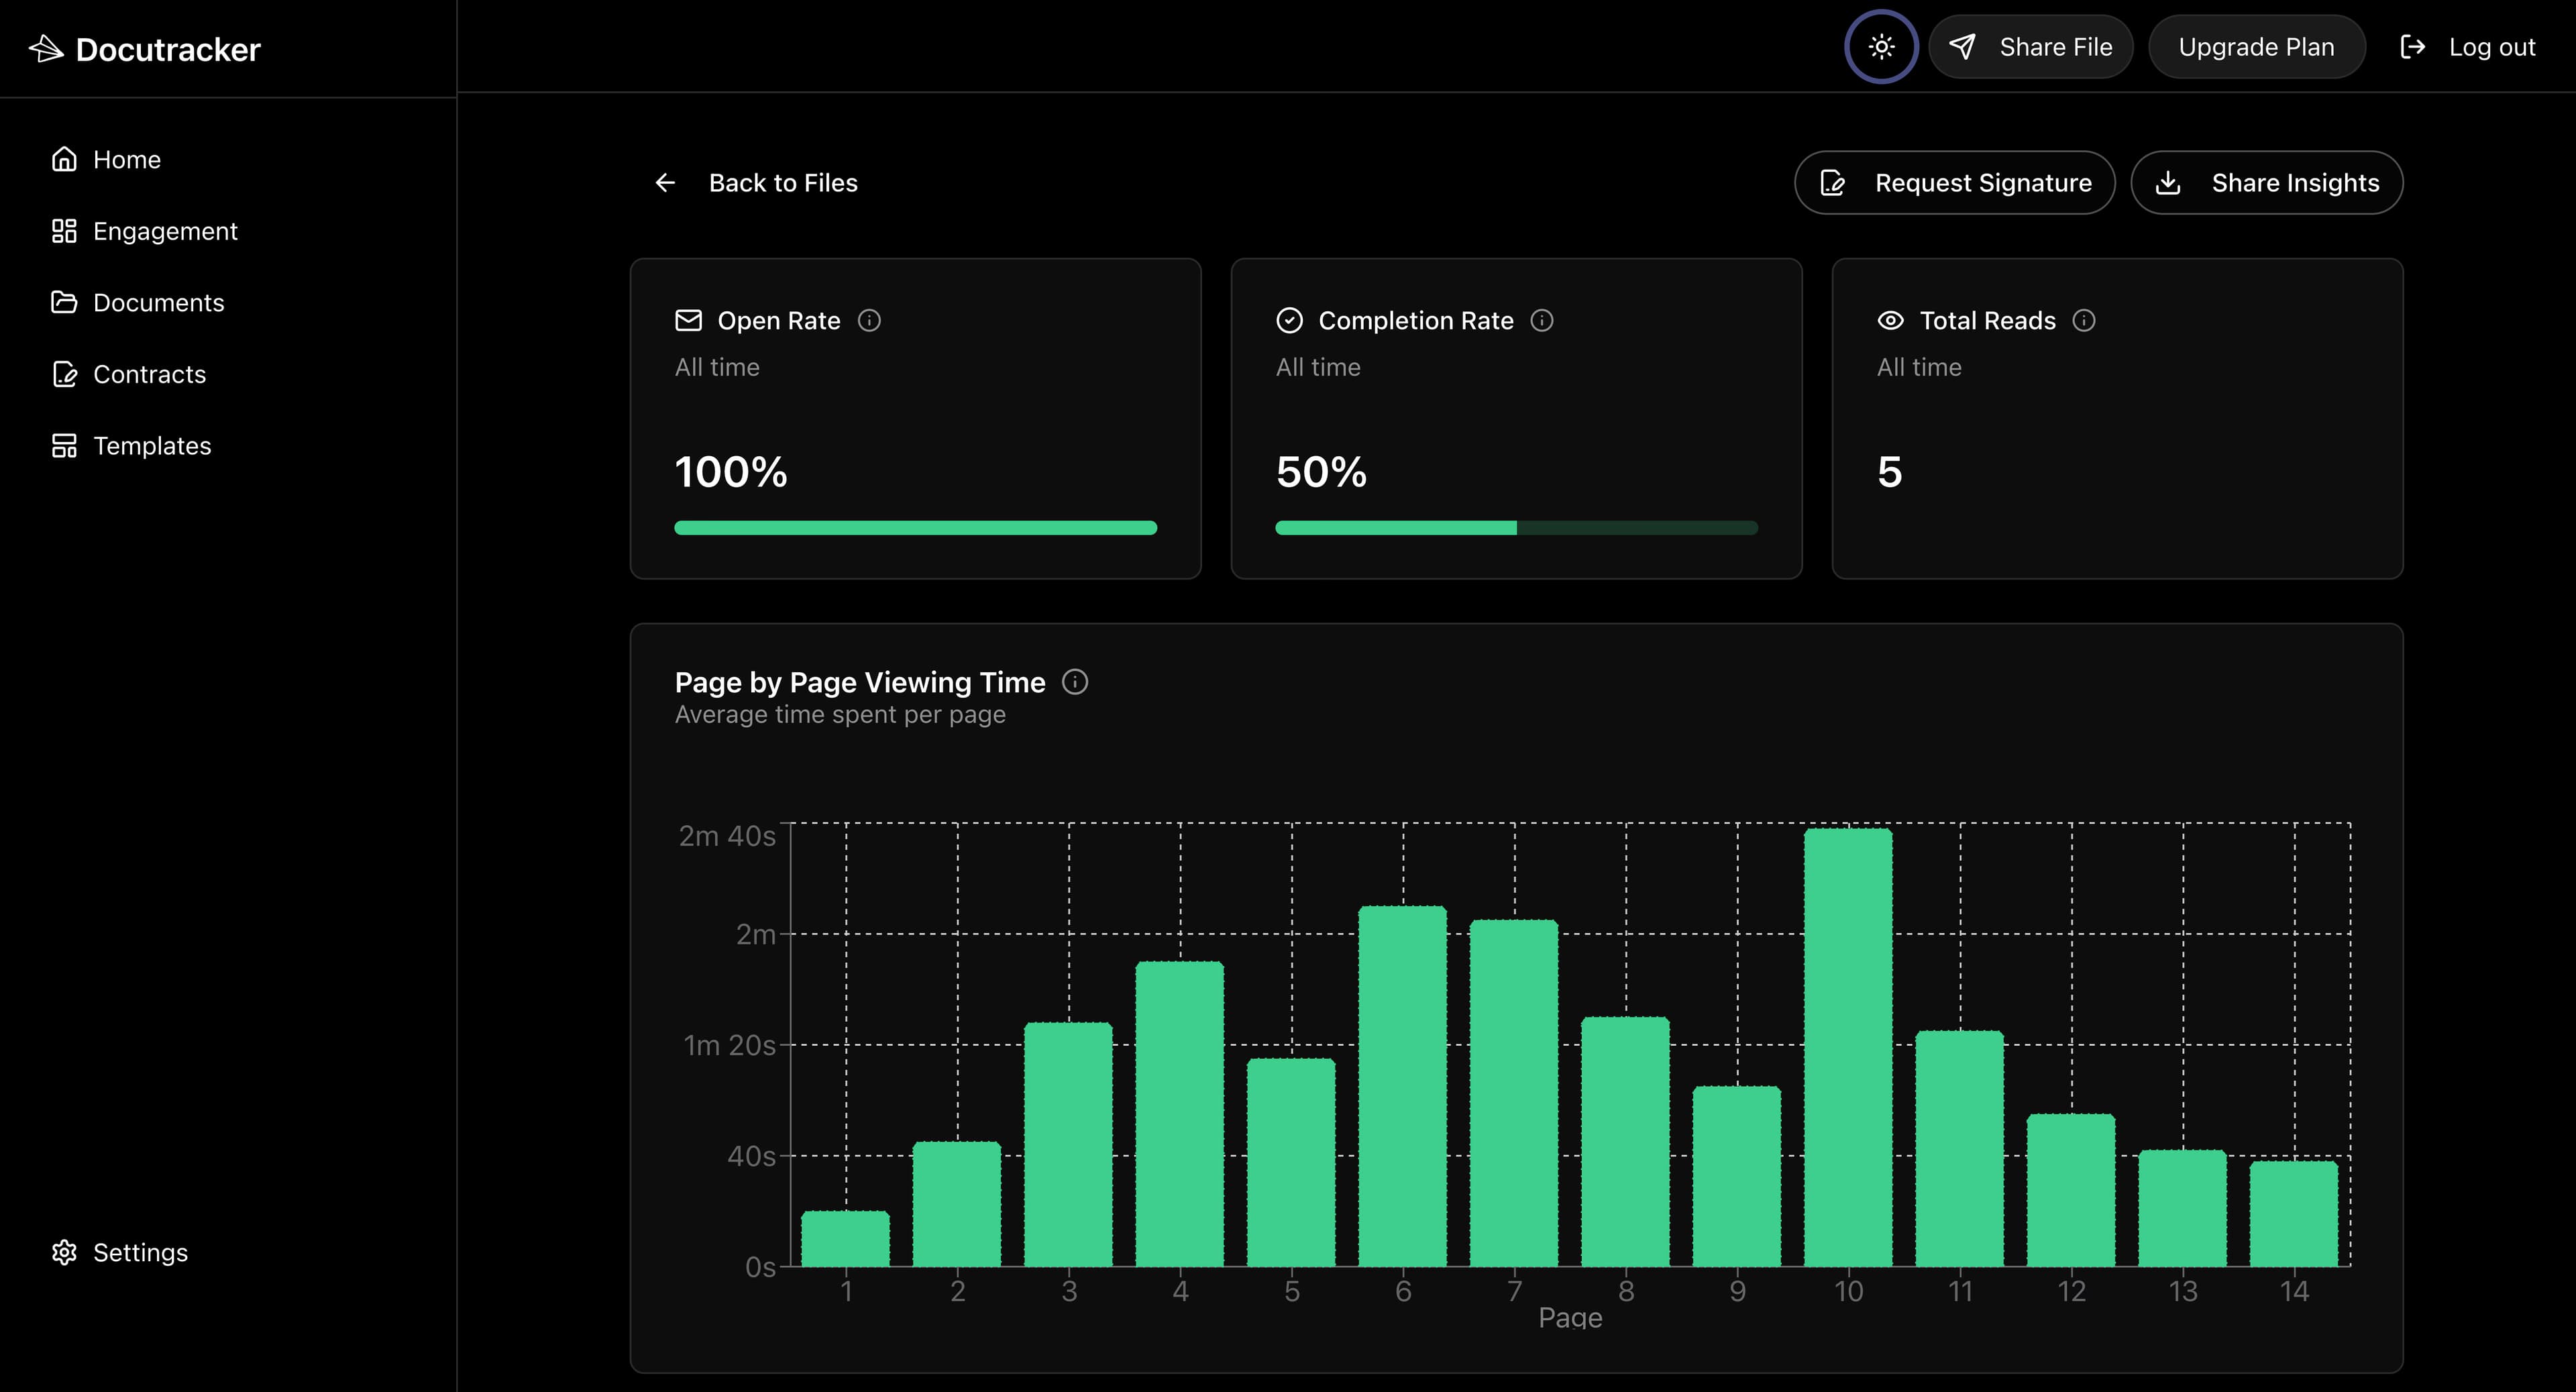Select the Templates icon
This screenshot has width=2576, height=1392.
pos(64,446)
